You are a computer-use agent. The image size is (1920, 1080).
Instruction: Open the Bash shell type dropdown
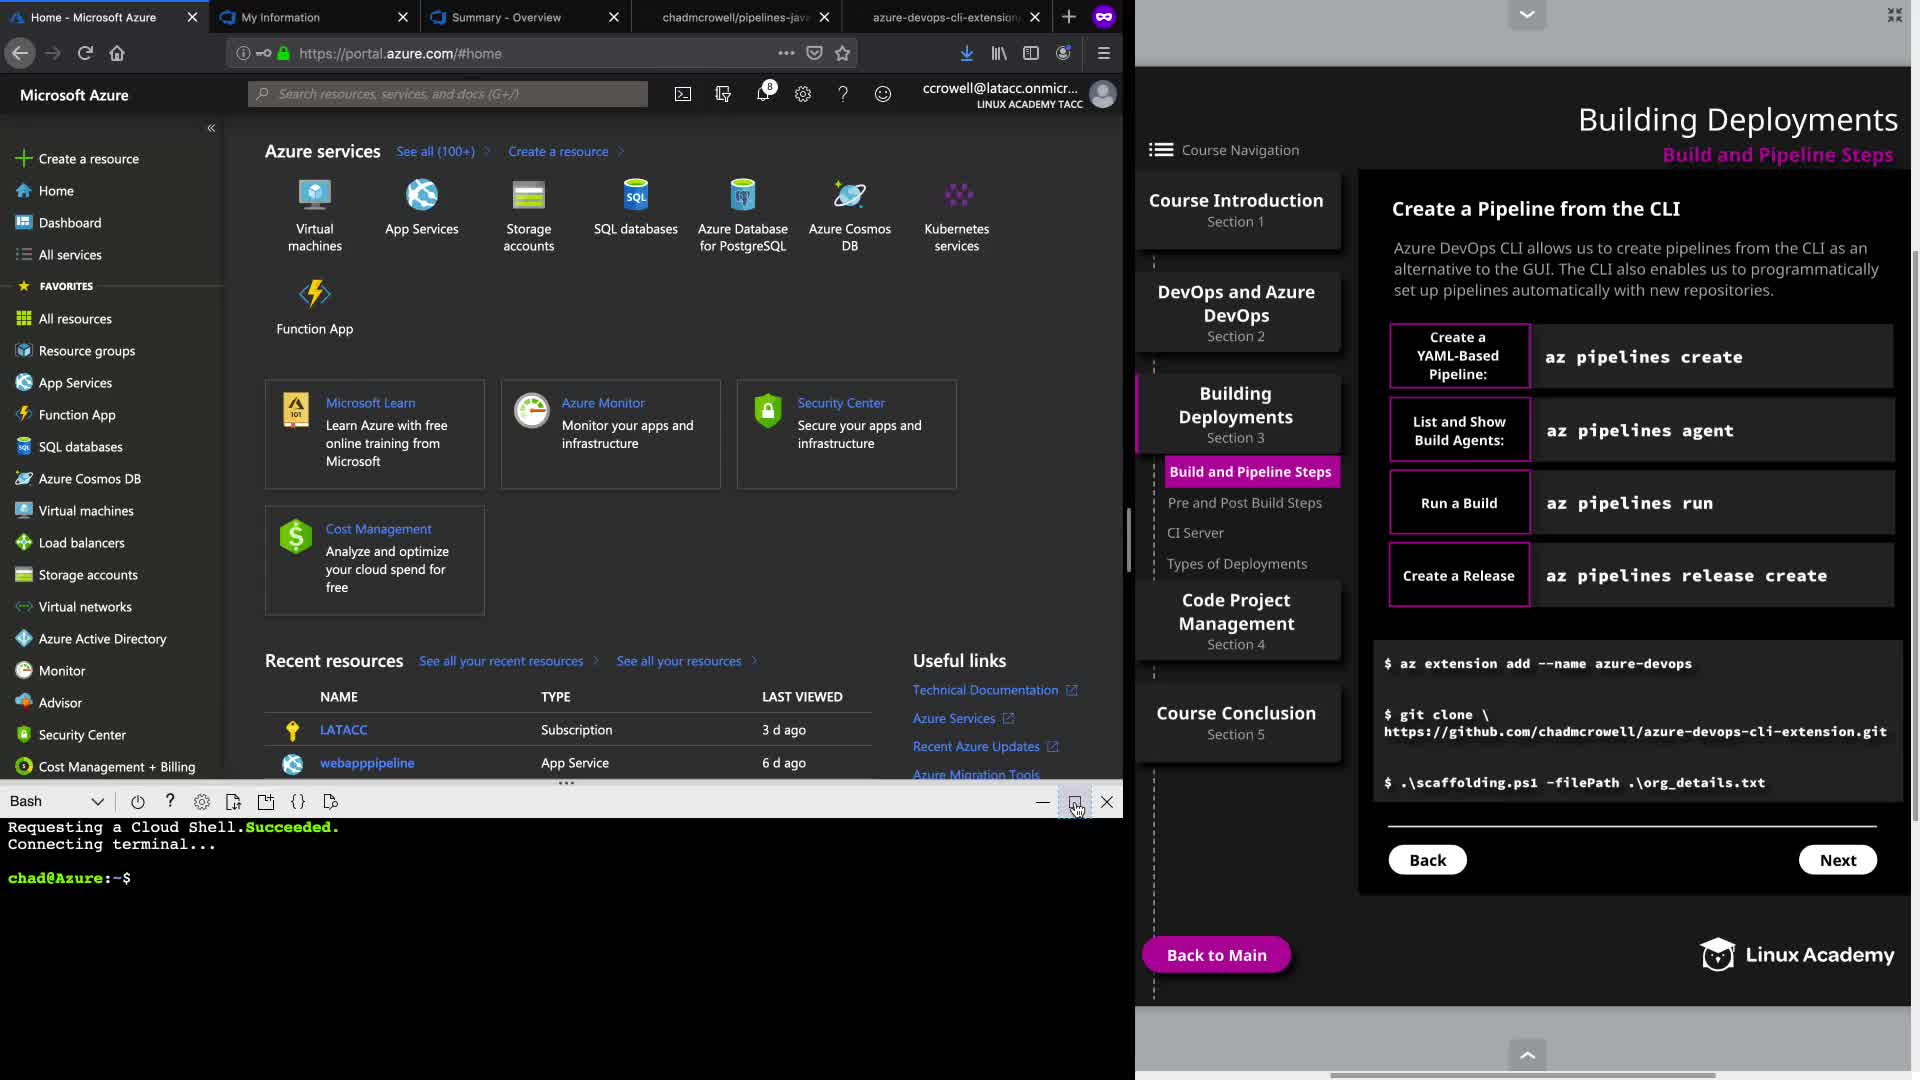pos(57,802)
